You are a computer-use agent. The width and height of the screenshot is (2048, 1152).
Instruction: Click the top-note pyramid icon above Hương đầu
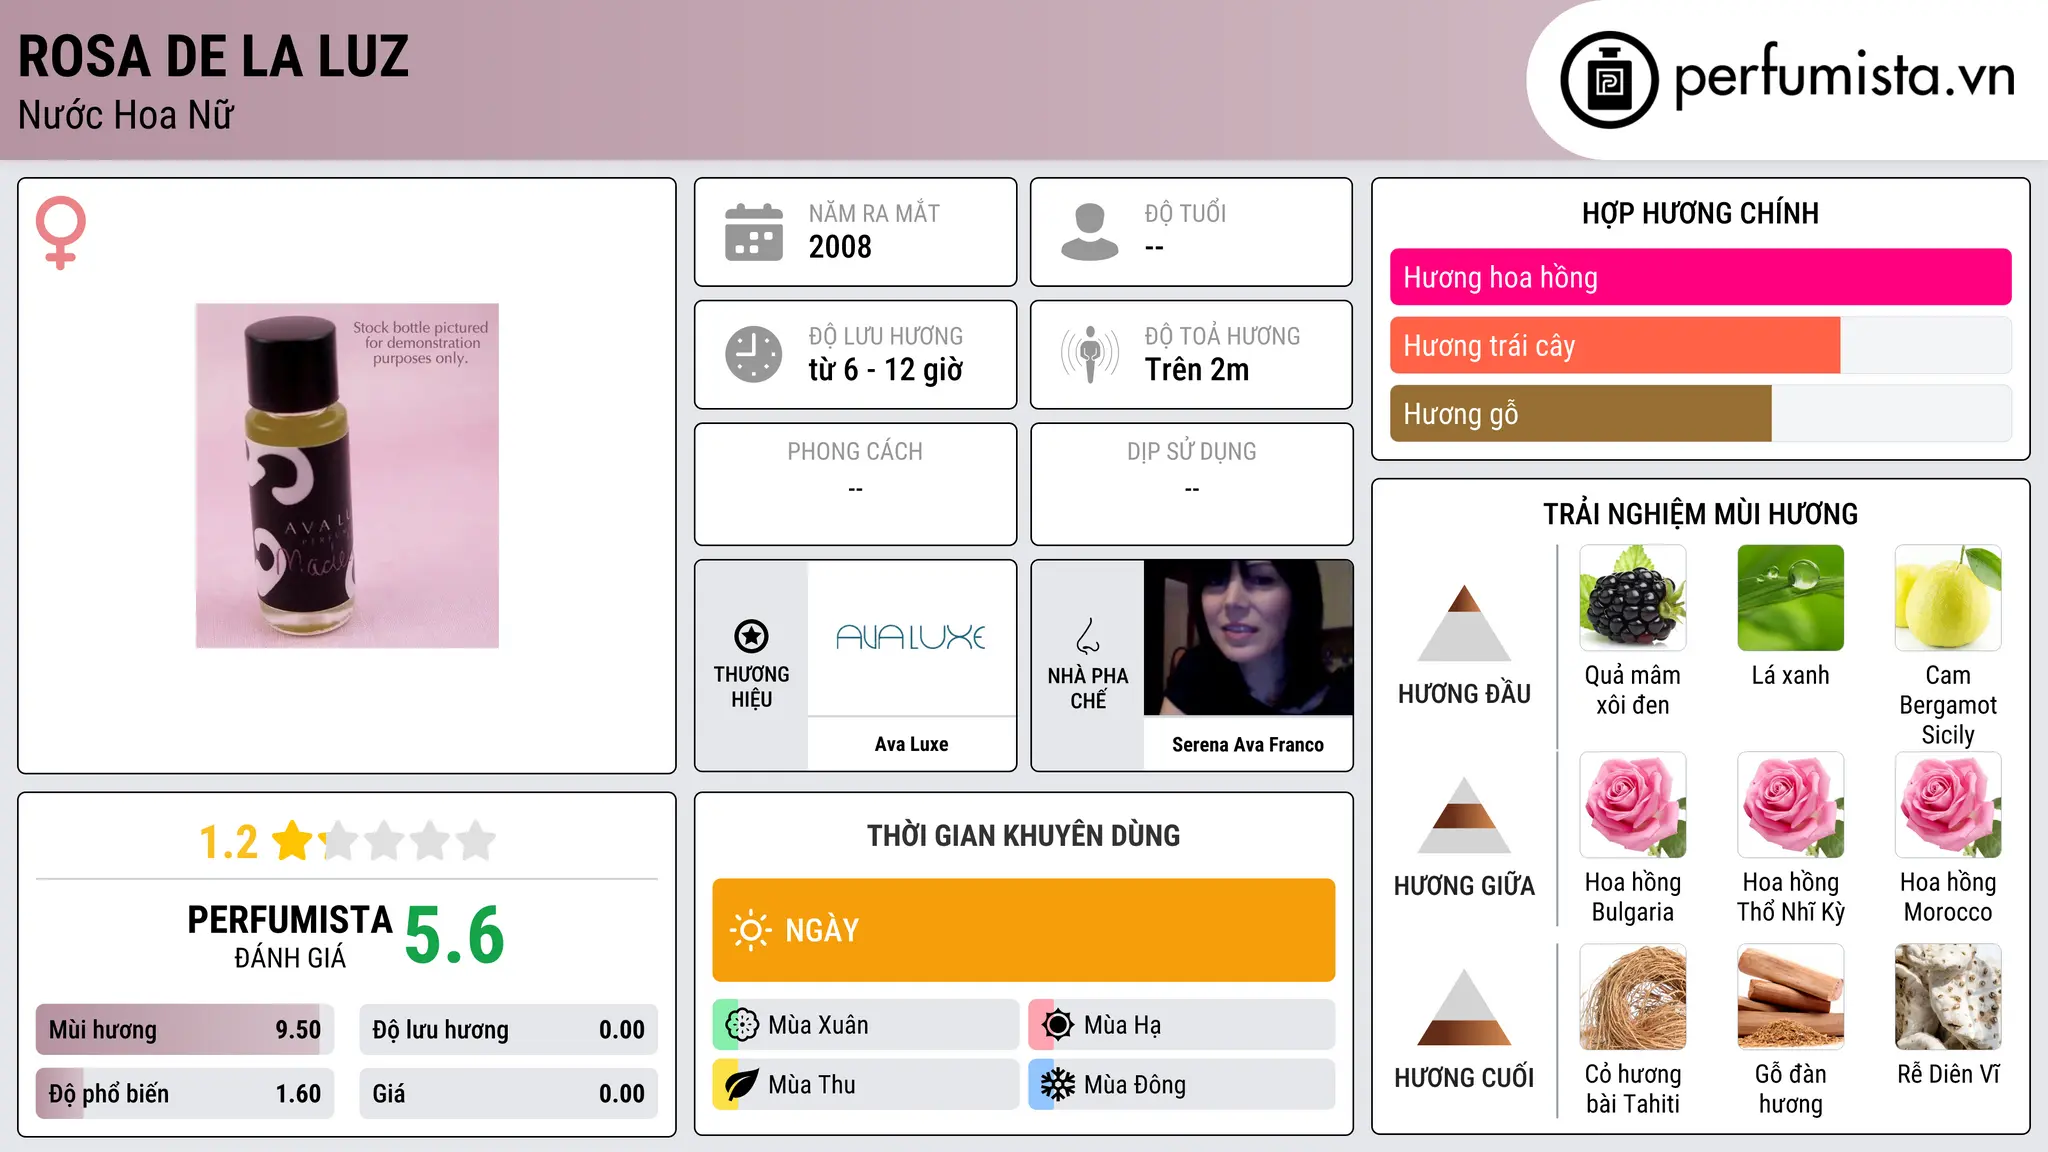click(1464, 623)
